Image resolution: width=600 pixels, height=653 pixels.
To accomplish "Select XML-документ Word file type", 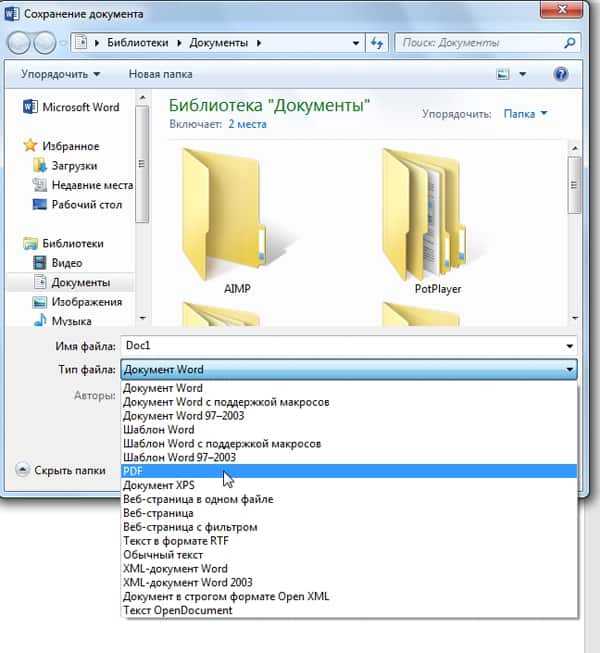I will coord(349,569).
